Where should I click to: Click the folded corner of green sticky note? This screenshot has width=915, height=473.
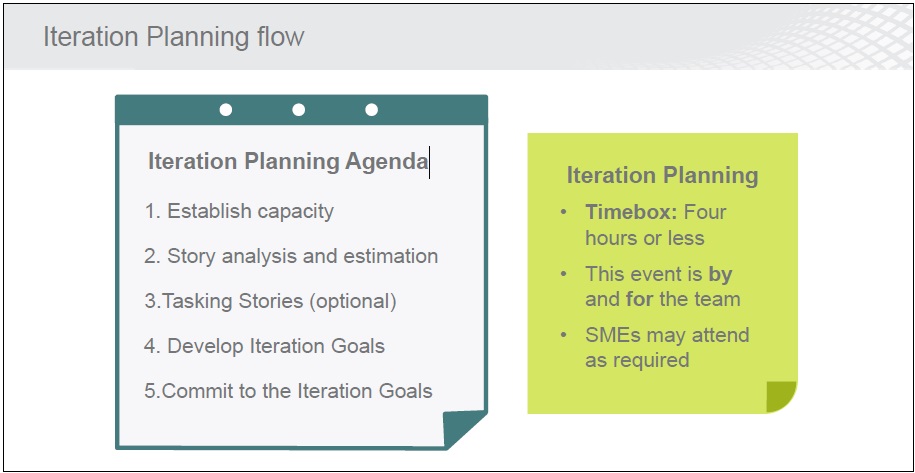click(781, 397)
